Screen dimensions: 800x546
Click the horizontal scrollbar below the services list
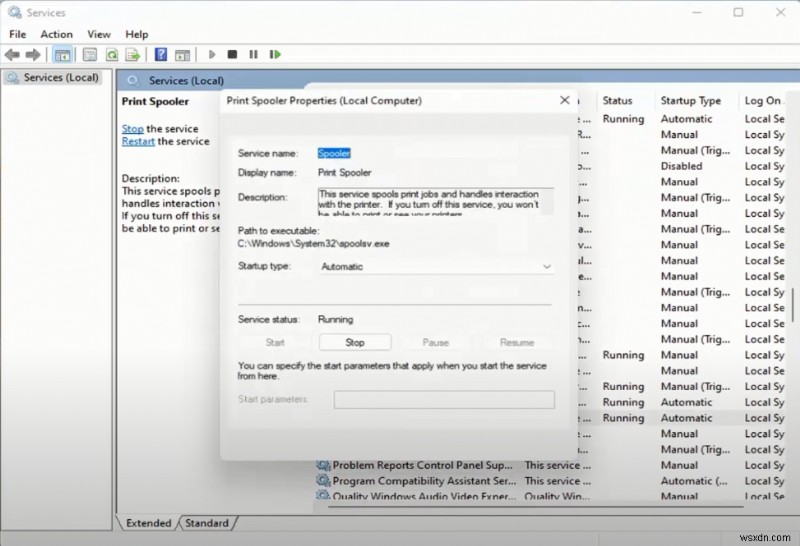(x=535, y=507)
